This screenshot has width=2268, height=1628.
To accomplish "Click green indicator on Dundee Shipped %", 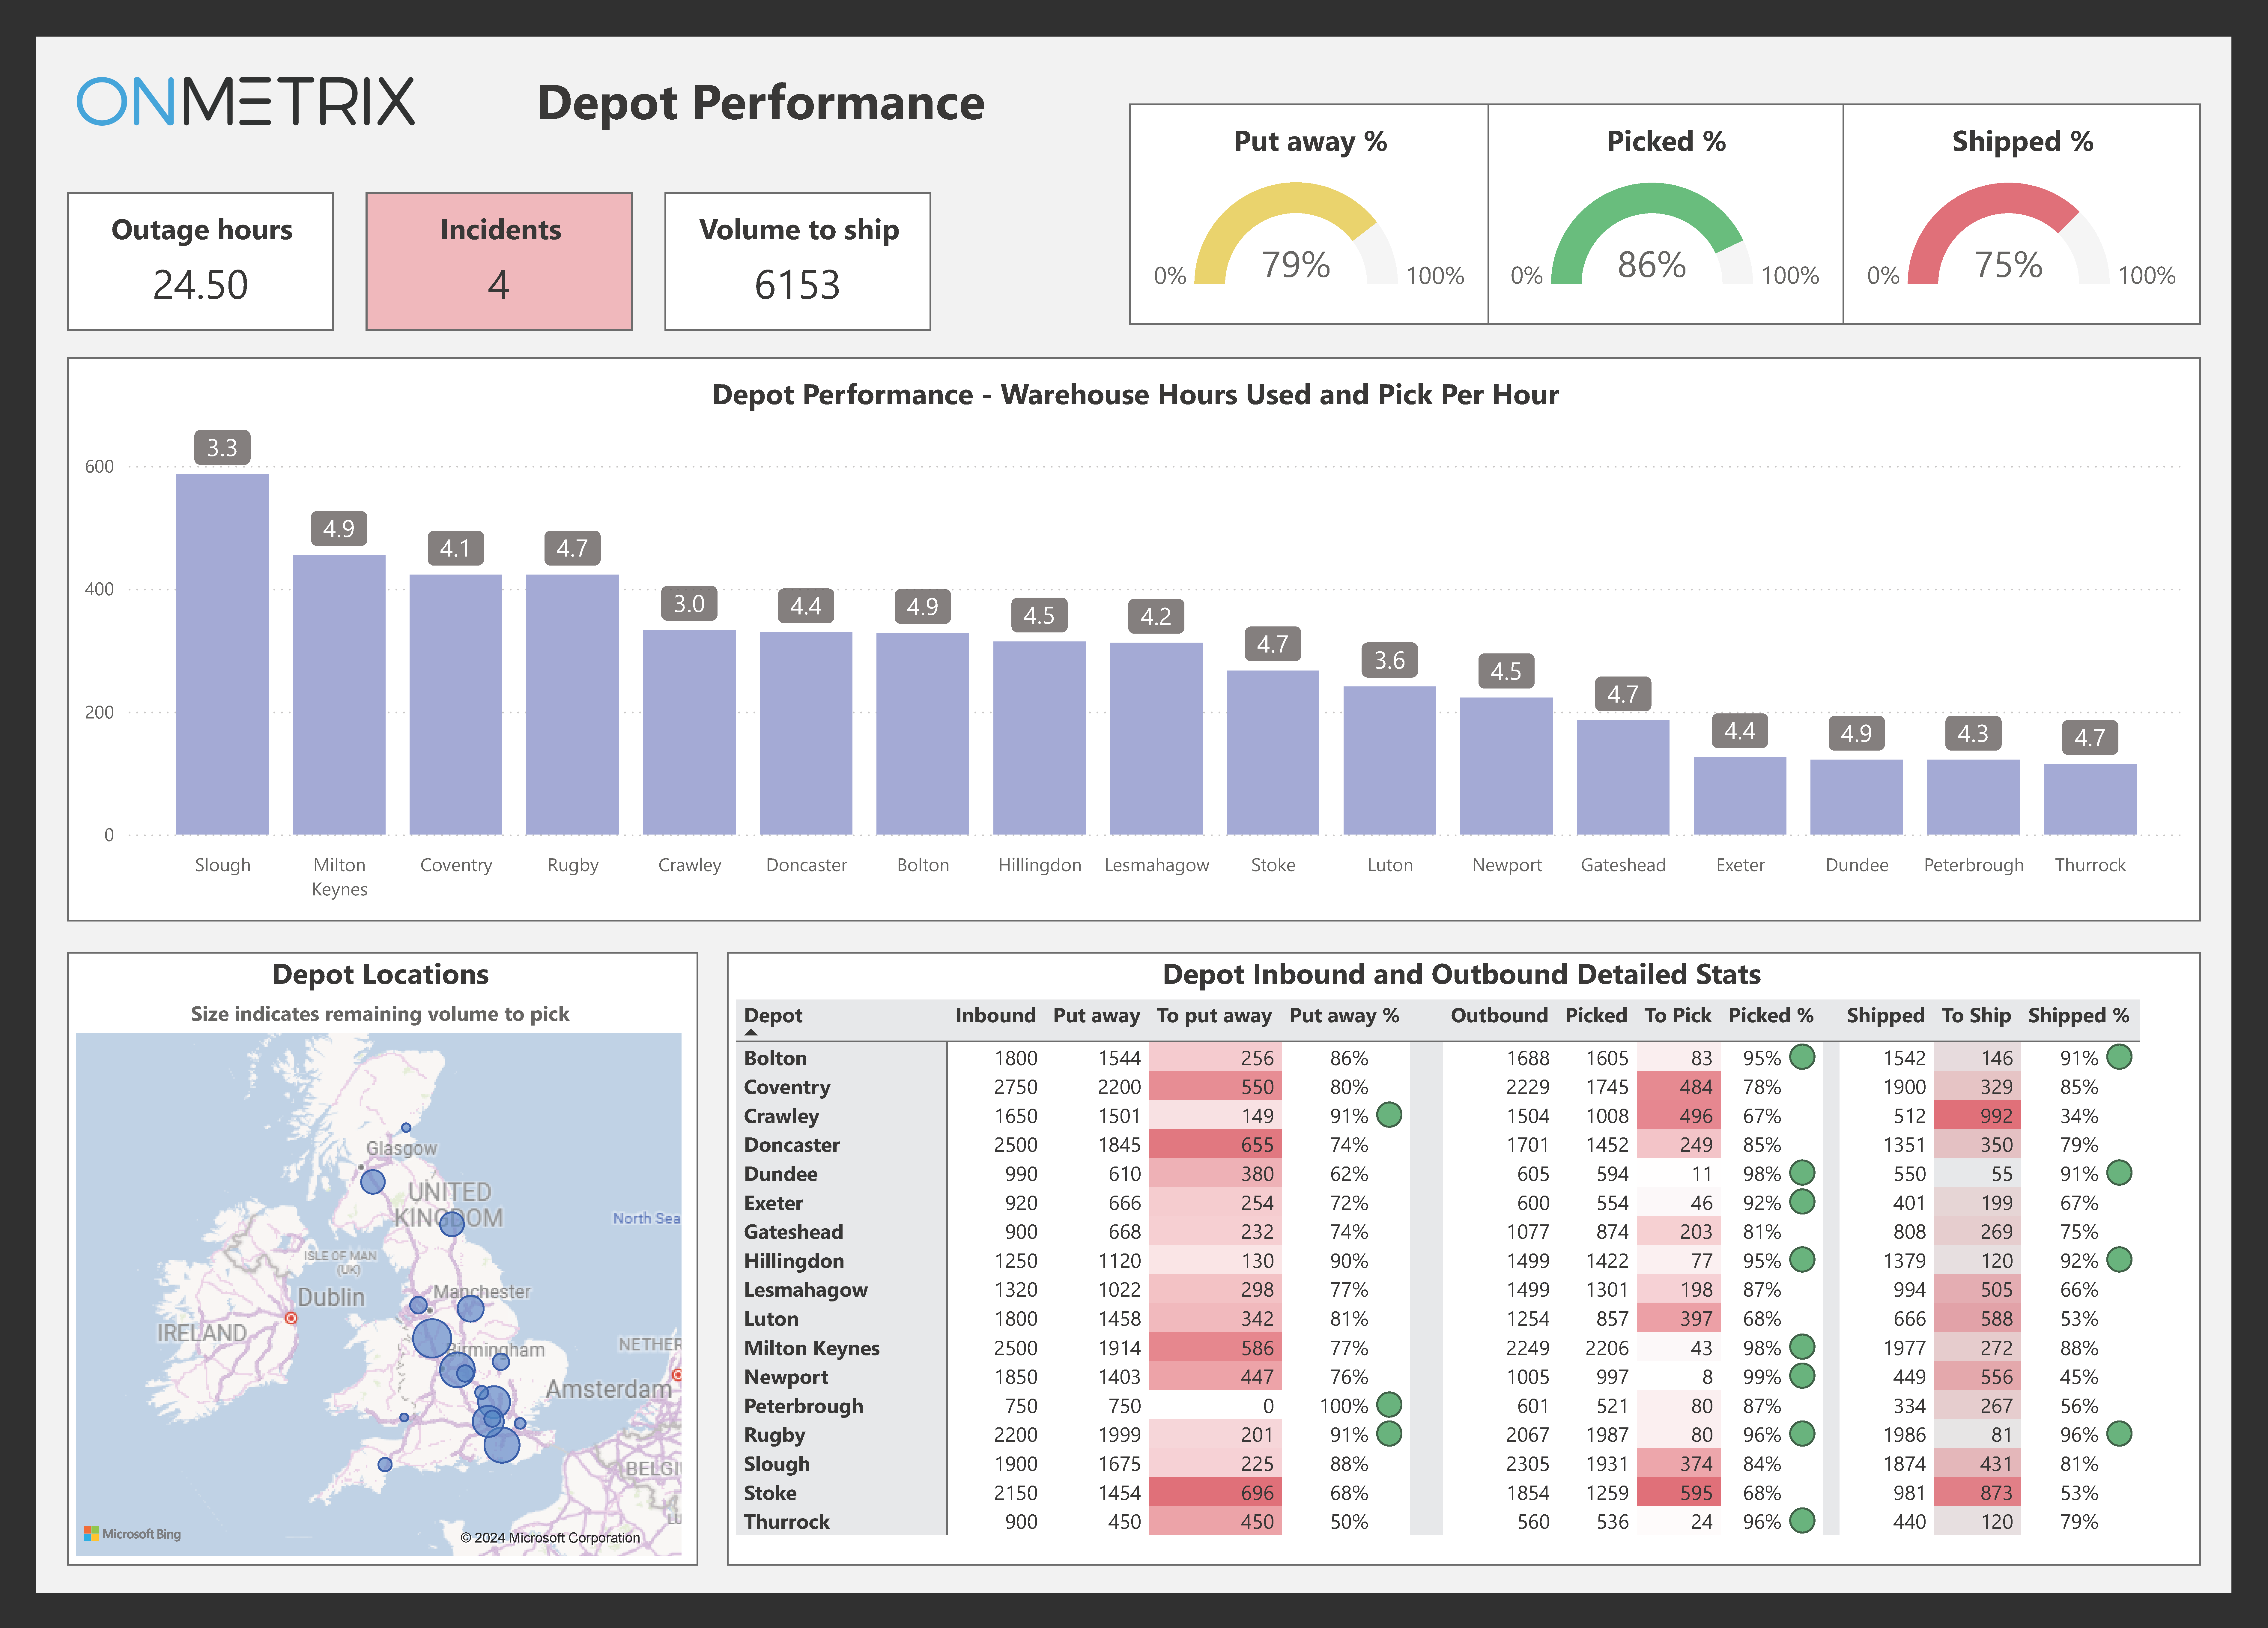I will (2119, 1173).
